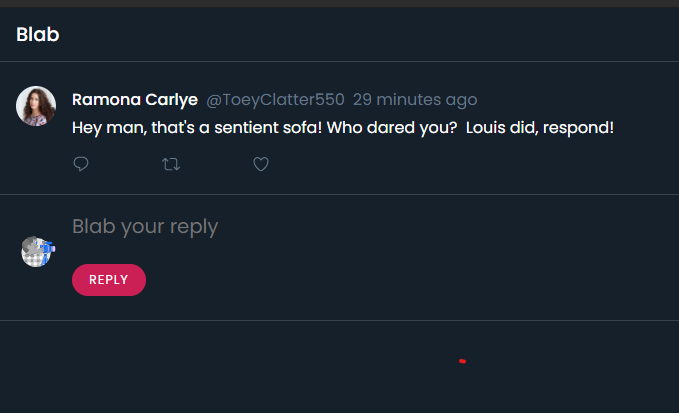Click the comment bubble icon under the post
Viewport: 679px width, 413px height.
81,164
